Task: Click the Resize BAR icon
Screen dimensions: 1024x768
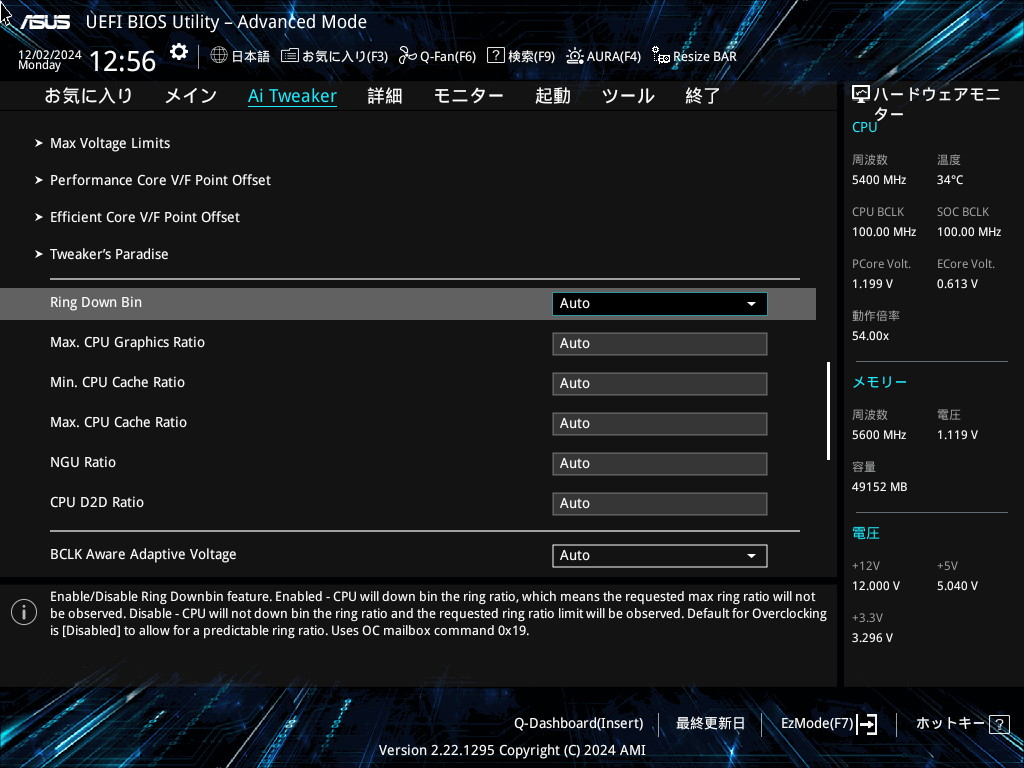Action: (661, 56)
